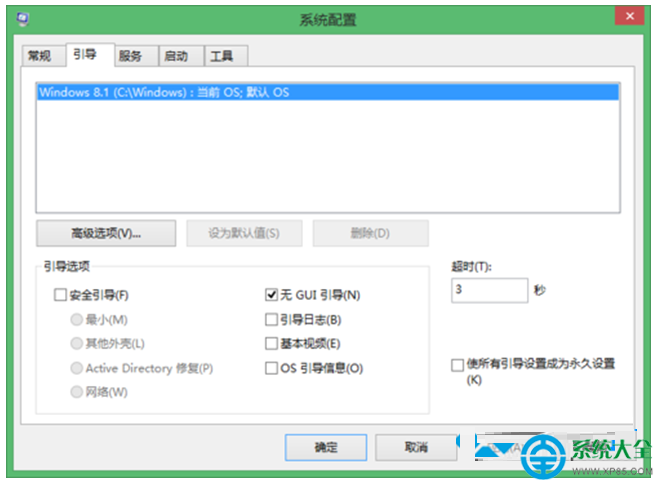Go to the 启动 tab
This screenshot has width=655, height=482.
[181, 56]
